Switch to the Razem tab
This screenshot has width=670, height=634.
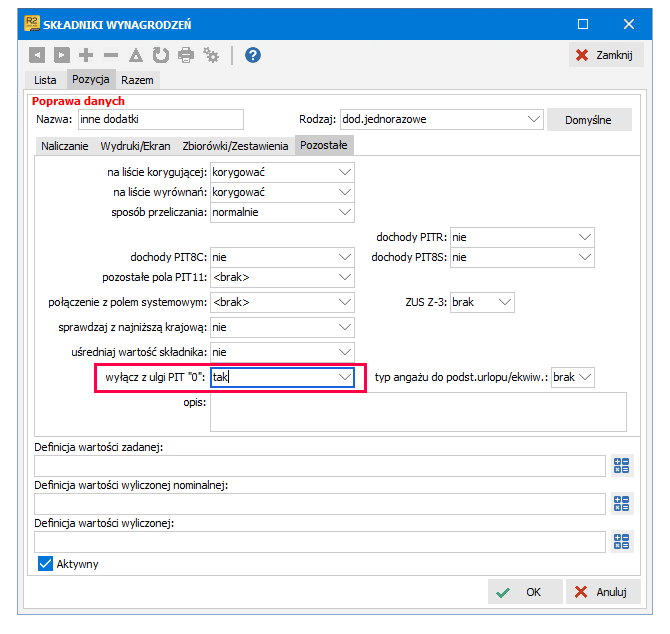click(x=137, y=80)
